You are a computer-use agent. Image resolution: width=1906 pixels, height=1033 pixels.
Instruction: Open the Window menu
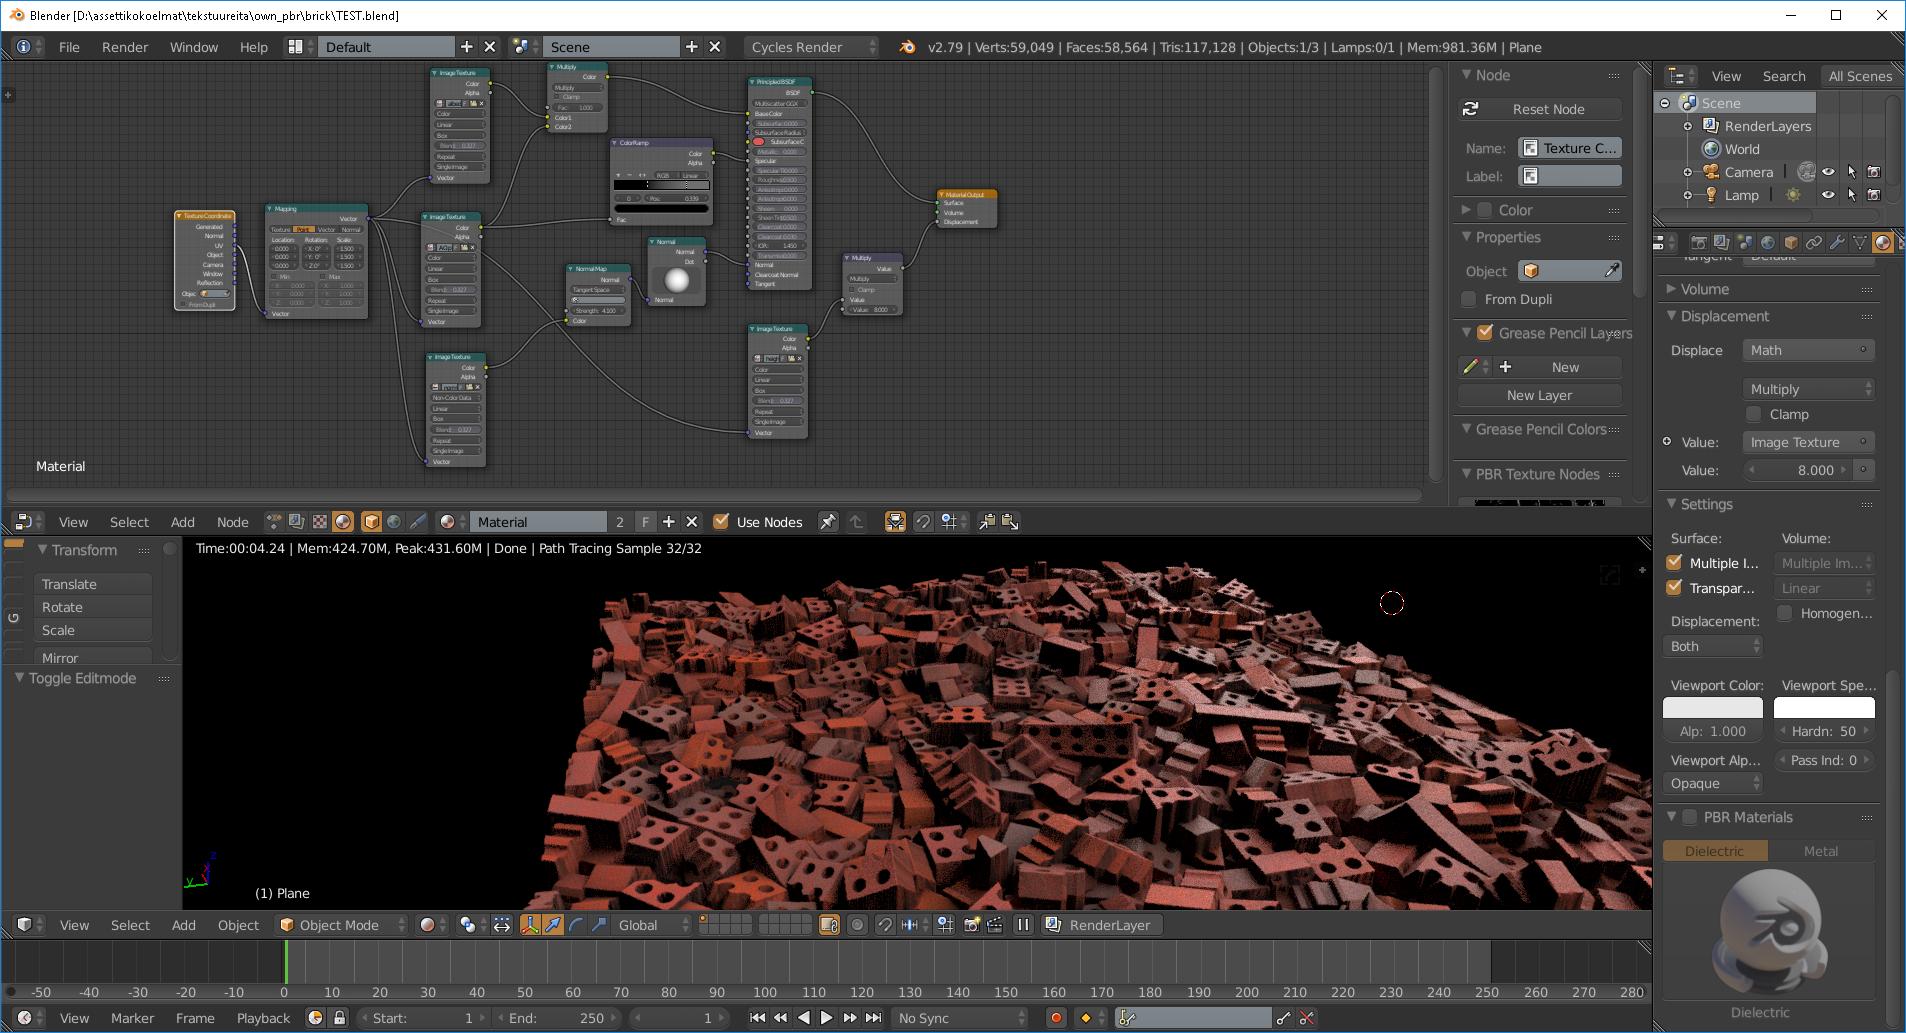[x=193, y=47]
